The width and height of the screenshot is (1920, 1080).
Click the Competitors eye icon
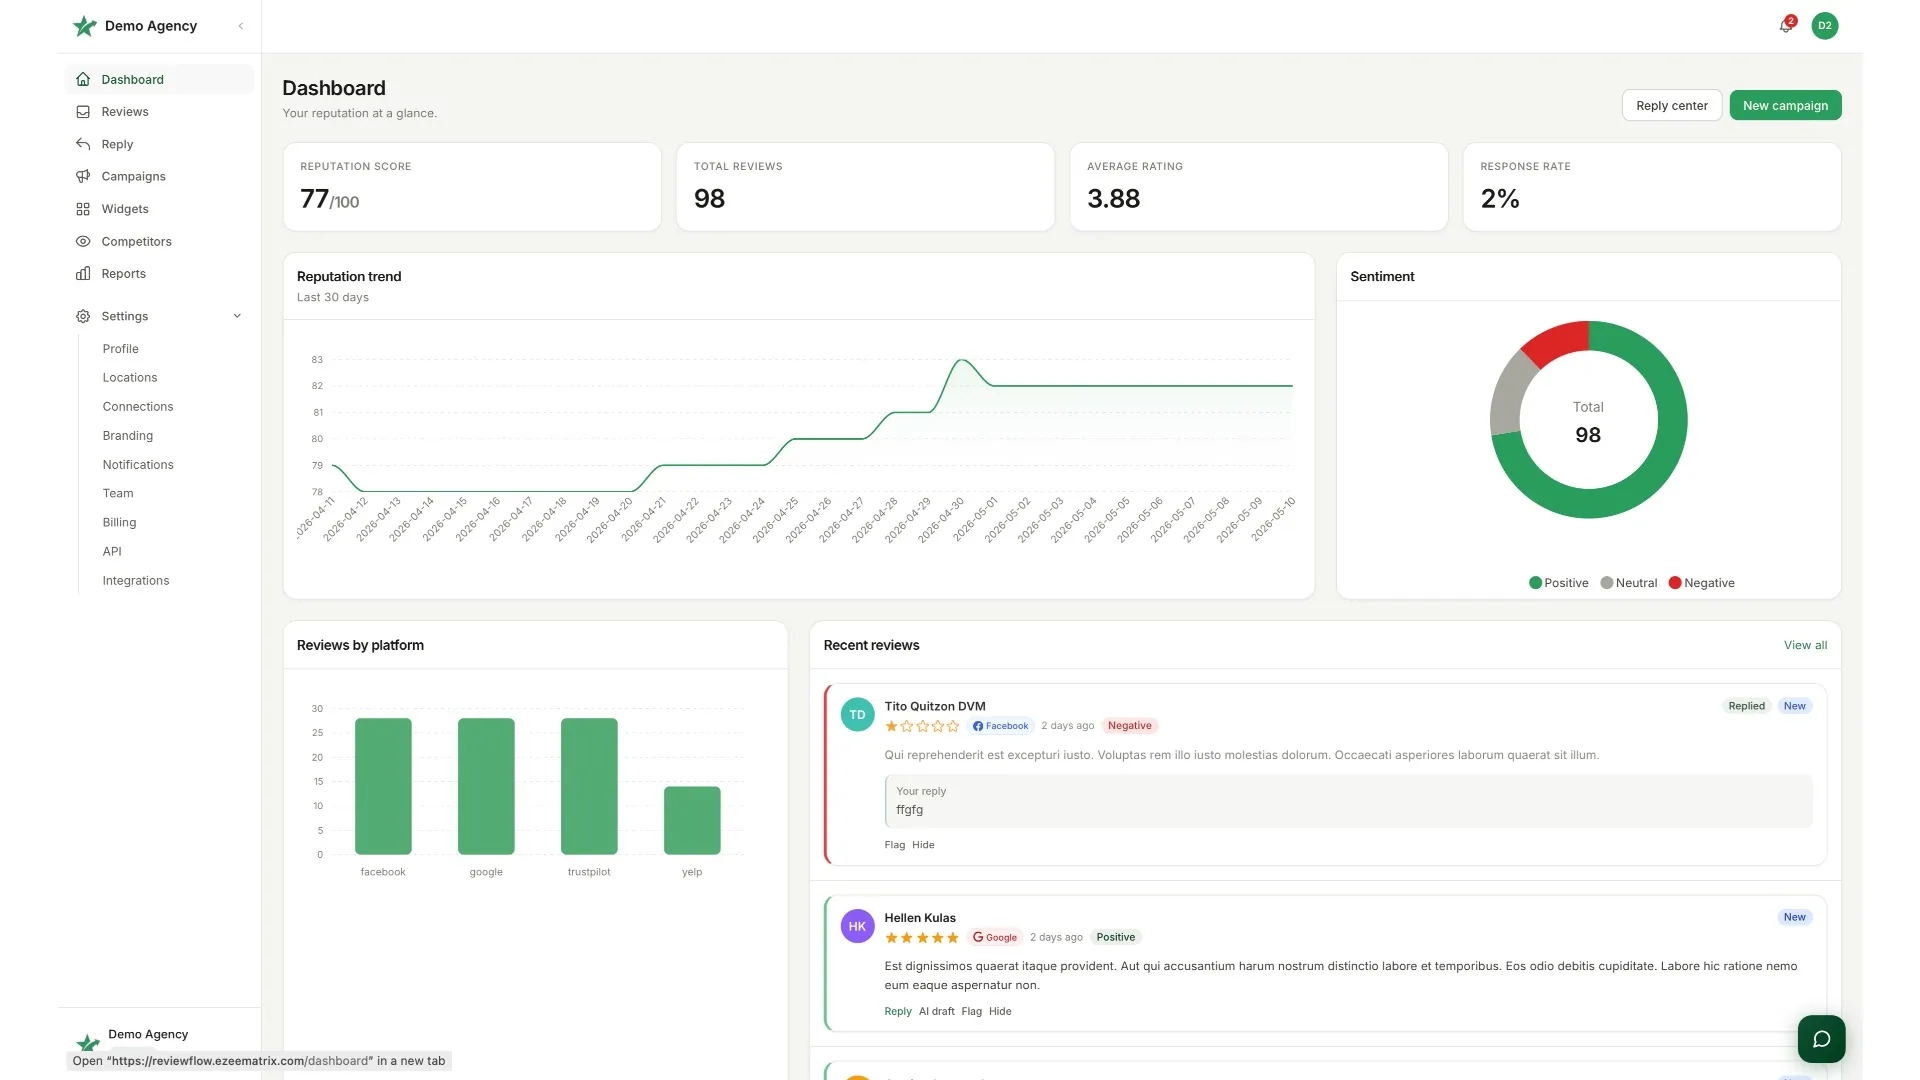coord(83,241)
